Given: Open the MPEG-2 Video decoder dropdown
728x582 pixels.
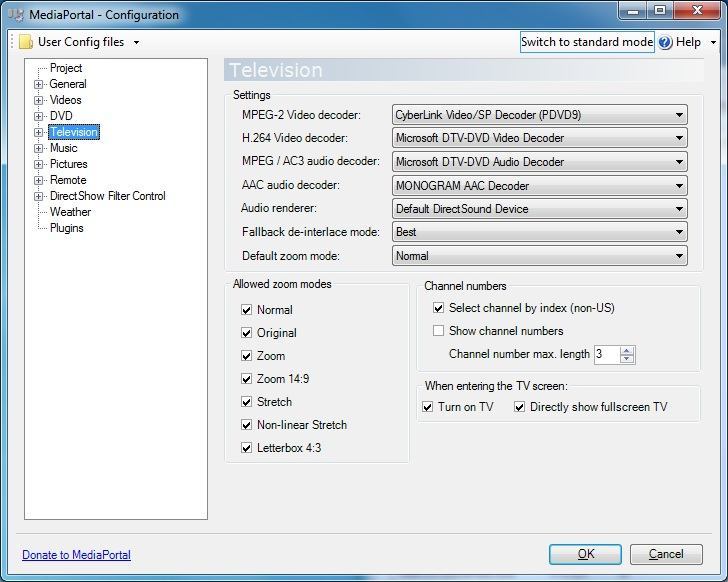Looking at the screenshot, I should pyautogui.click(x=540, y=115).
